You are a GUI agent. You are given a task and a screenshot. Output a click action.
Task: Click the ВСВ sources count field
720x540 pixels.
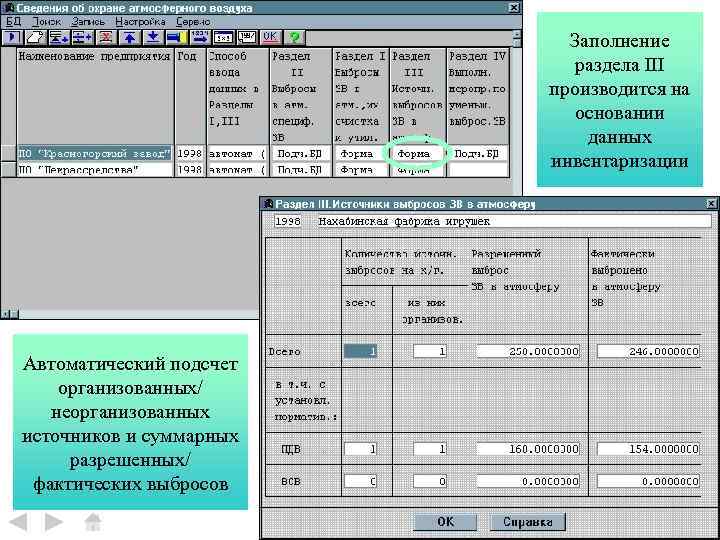point(360,481)
